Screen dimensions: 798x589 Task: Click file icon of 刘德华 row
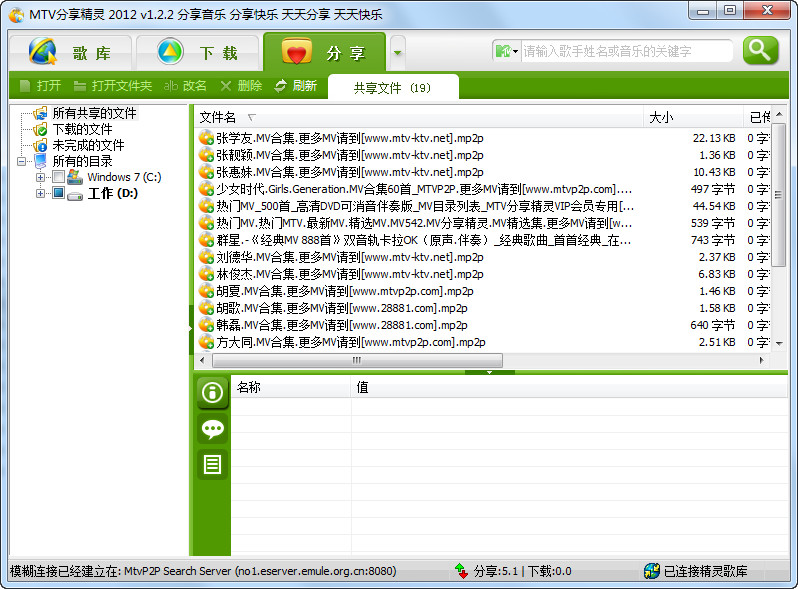tap(206, 257)
